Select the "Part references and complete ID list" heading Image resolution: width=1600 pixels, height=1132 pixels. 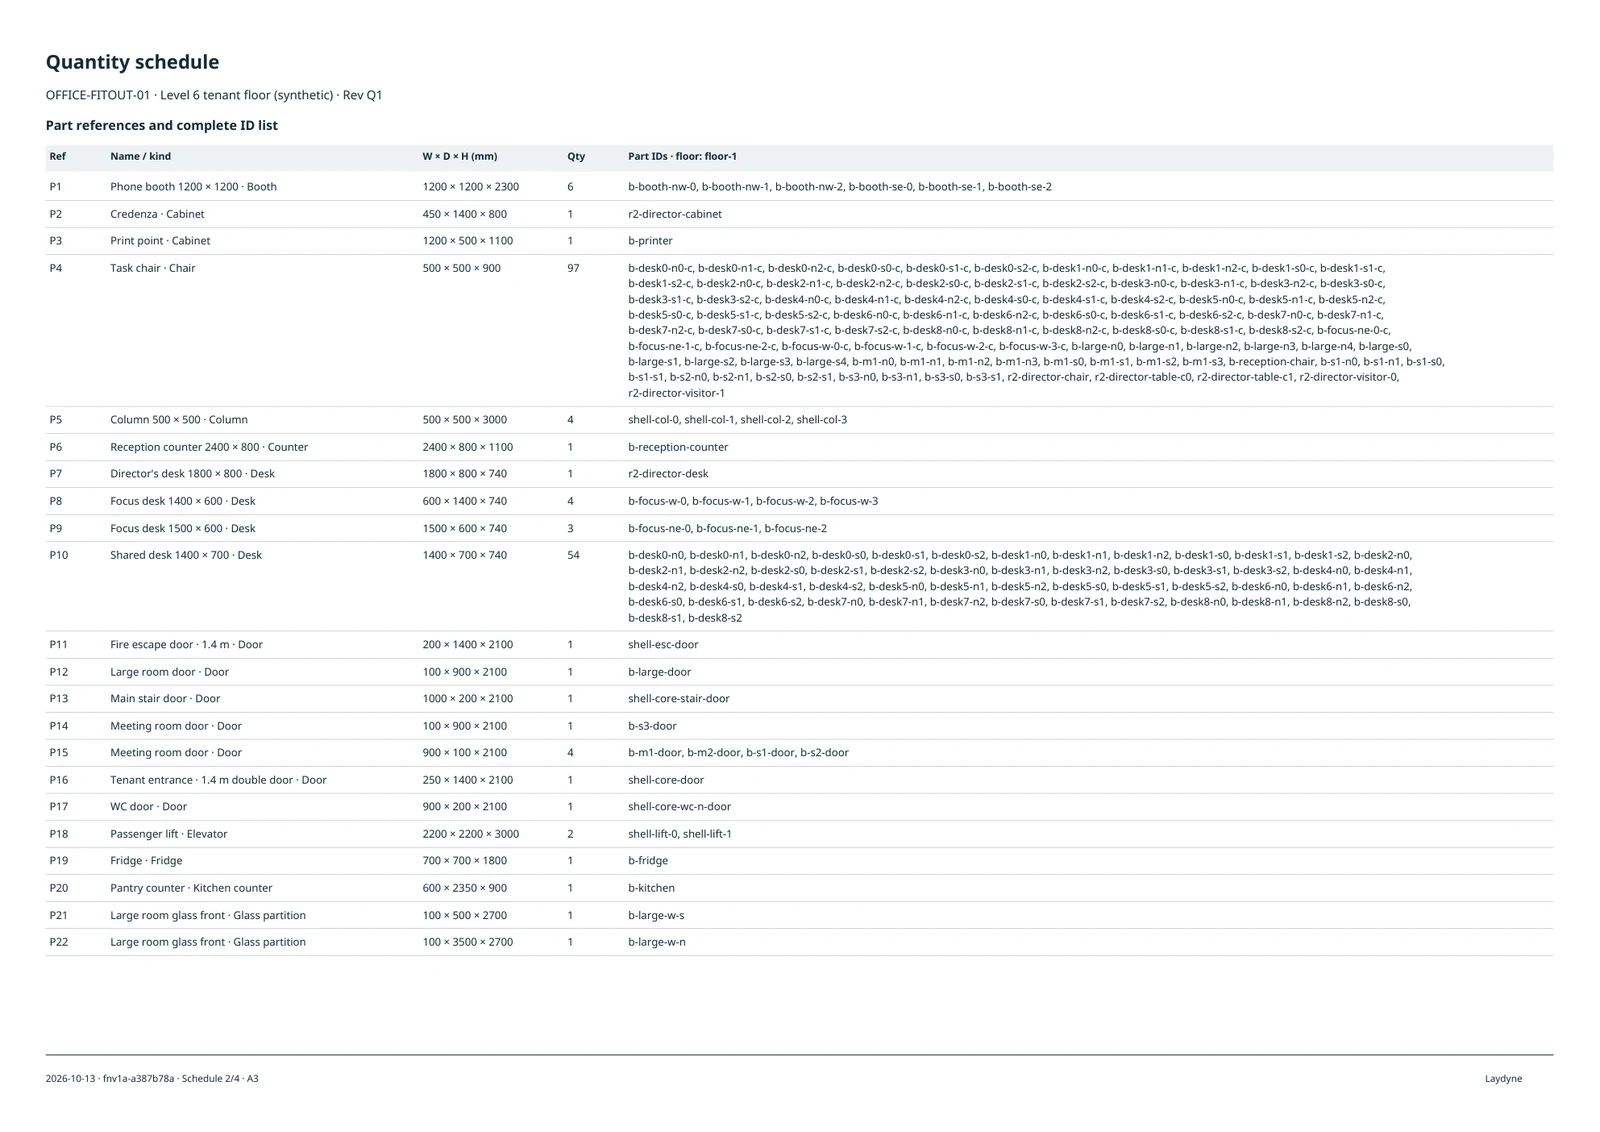162,125
